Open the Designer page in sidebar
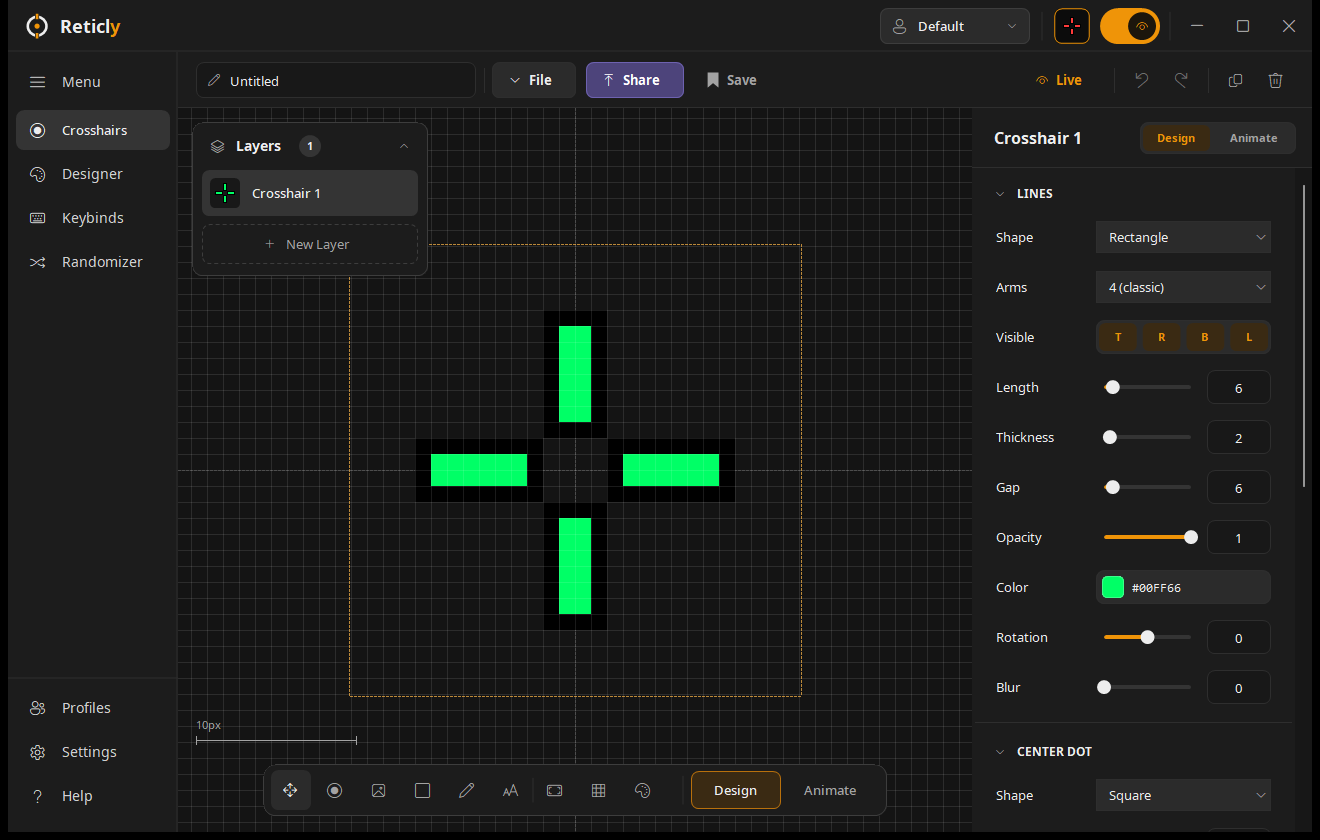The height and width of the screenshot is (840, 1320). pyautogui.click(x=93, y=174)
